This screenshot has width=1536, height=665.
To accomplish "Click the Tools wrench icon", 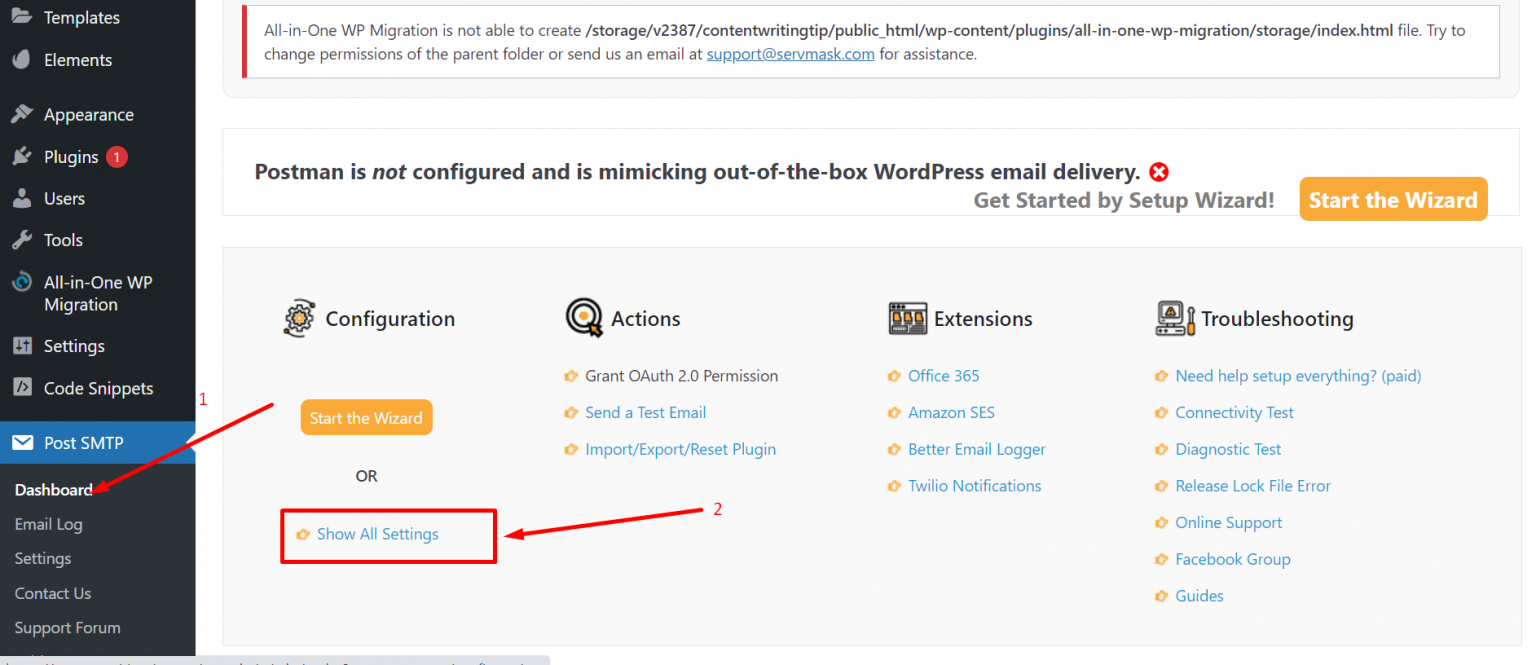I will [x=22, y=239].
